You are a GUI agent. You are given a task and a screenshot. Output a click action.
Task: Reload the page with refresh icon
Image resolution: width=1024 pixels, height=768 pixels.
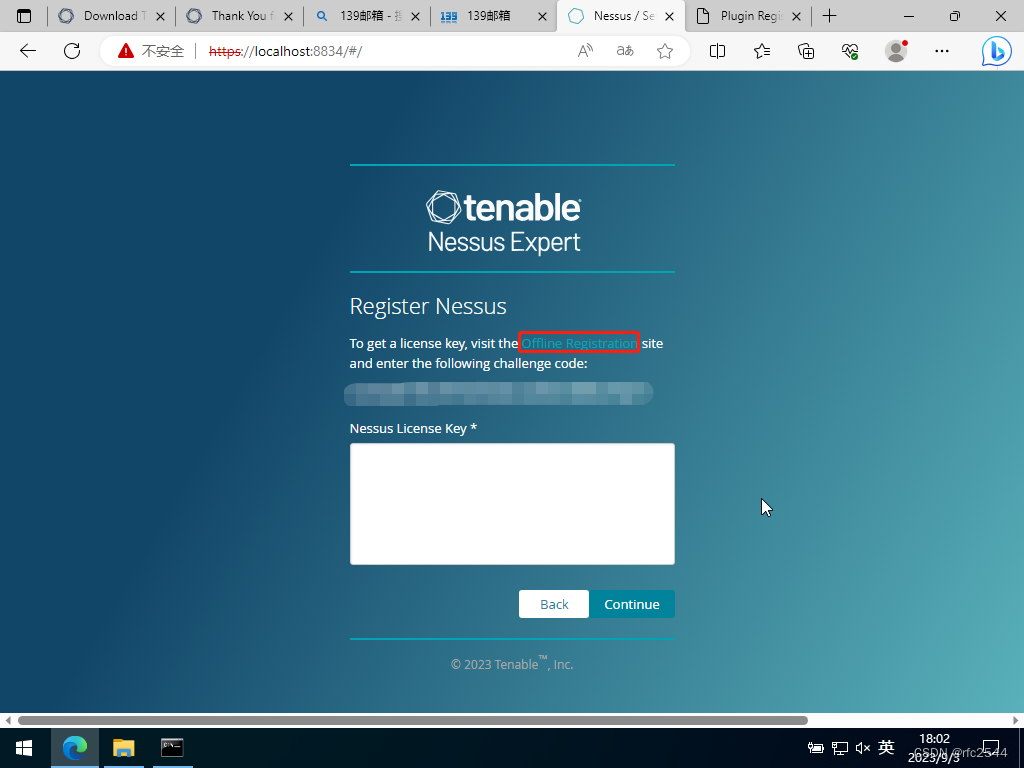click(72, 51)
